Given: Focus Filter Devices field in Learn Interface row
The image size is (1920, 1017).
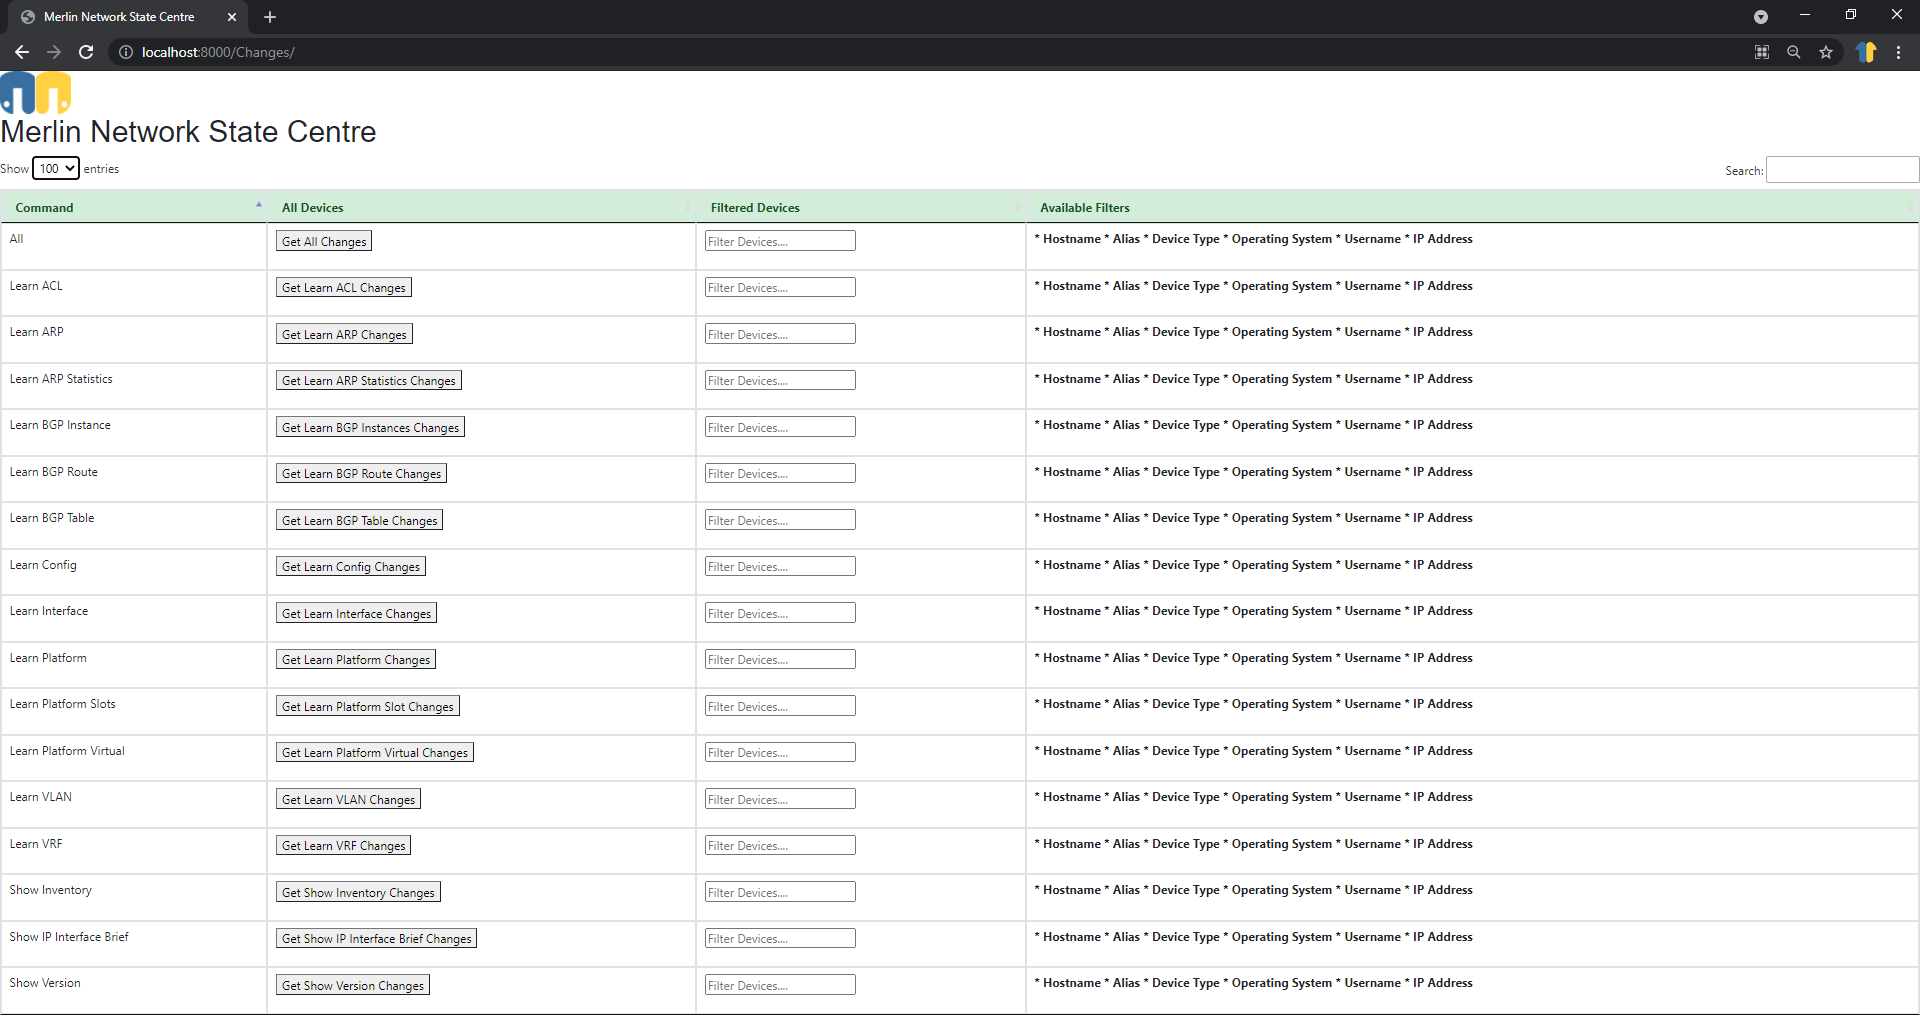Looking at the screenshot, I should [x=780, y=613].
